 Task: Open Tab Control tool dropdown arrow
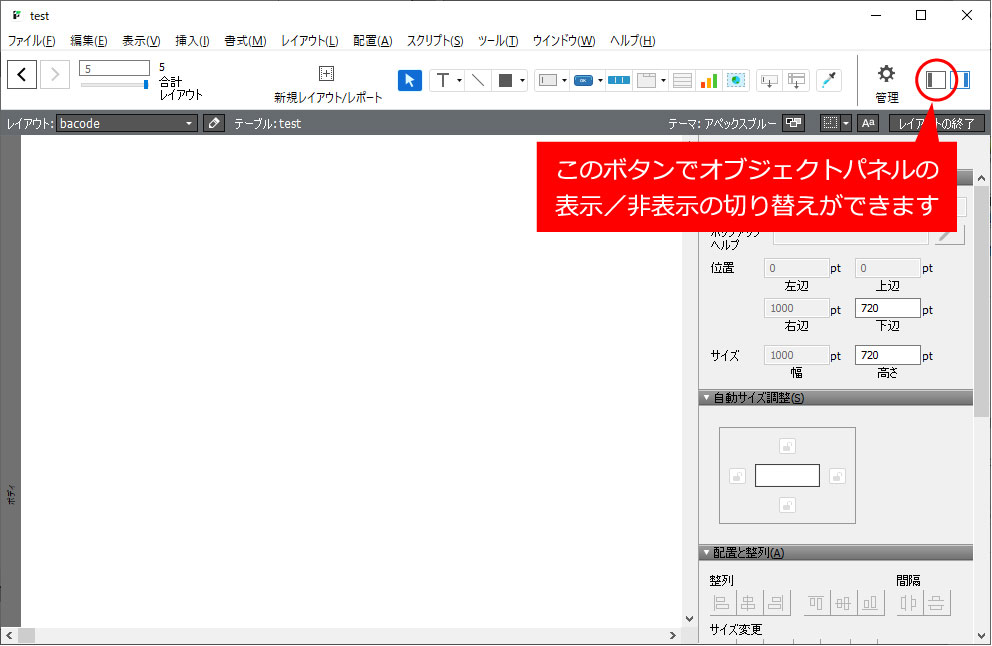pyautogui.click(x=663, y=80)
